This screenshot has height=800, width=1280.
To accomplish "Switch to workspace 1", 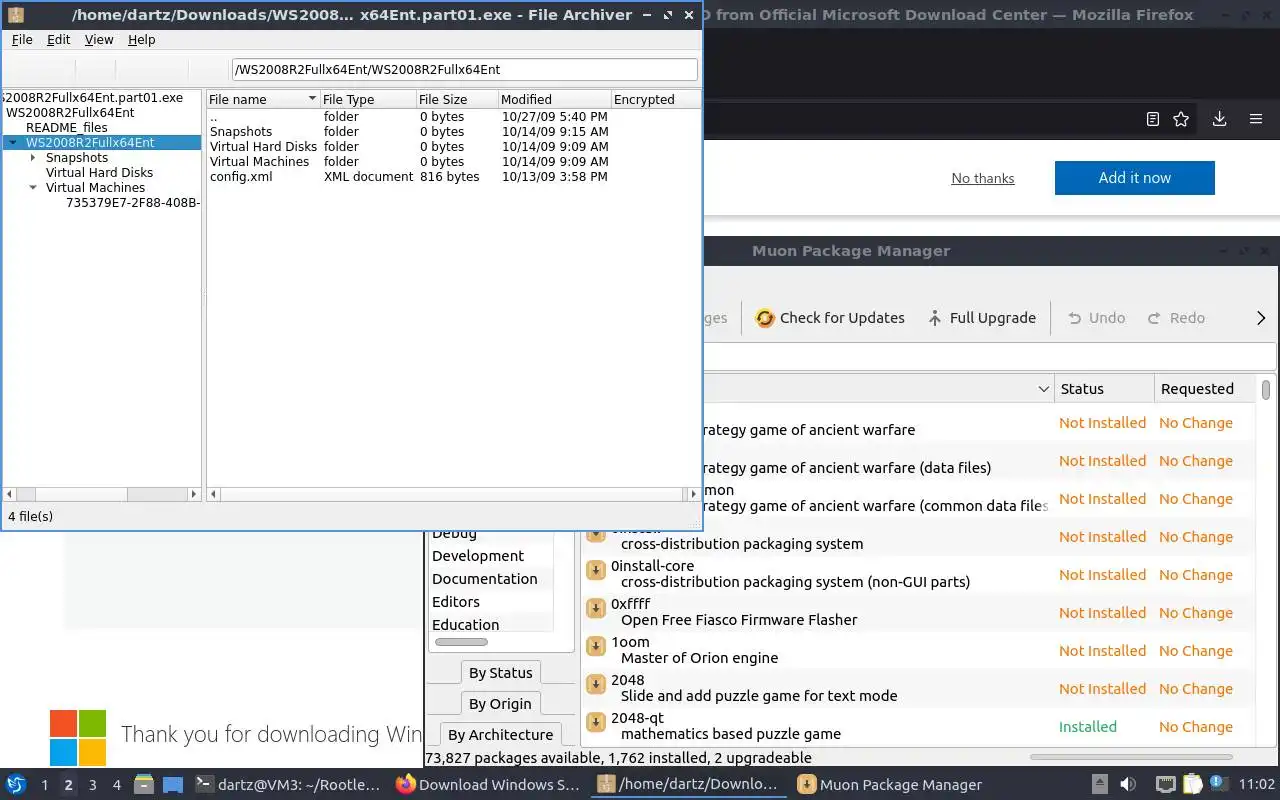I will coord(44,785).
